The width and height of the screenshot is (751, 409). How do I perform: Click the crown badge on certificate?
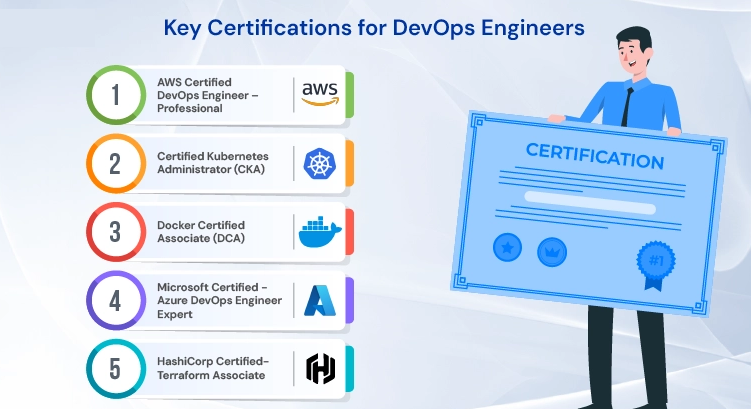tap(551, 249)
